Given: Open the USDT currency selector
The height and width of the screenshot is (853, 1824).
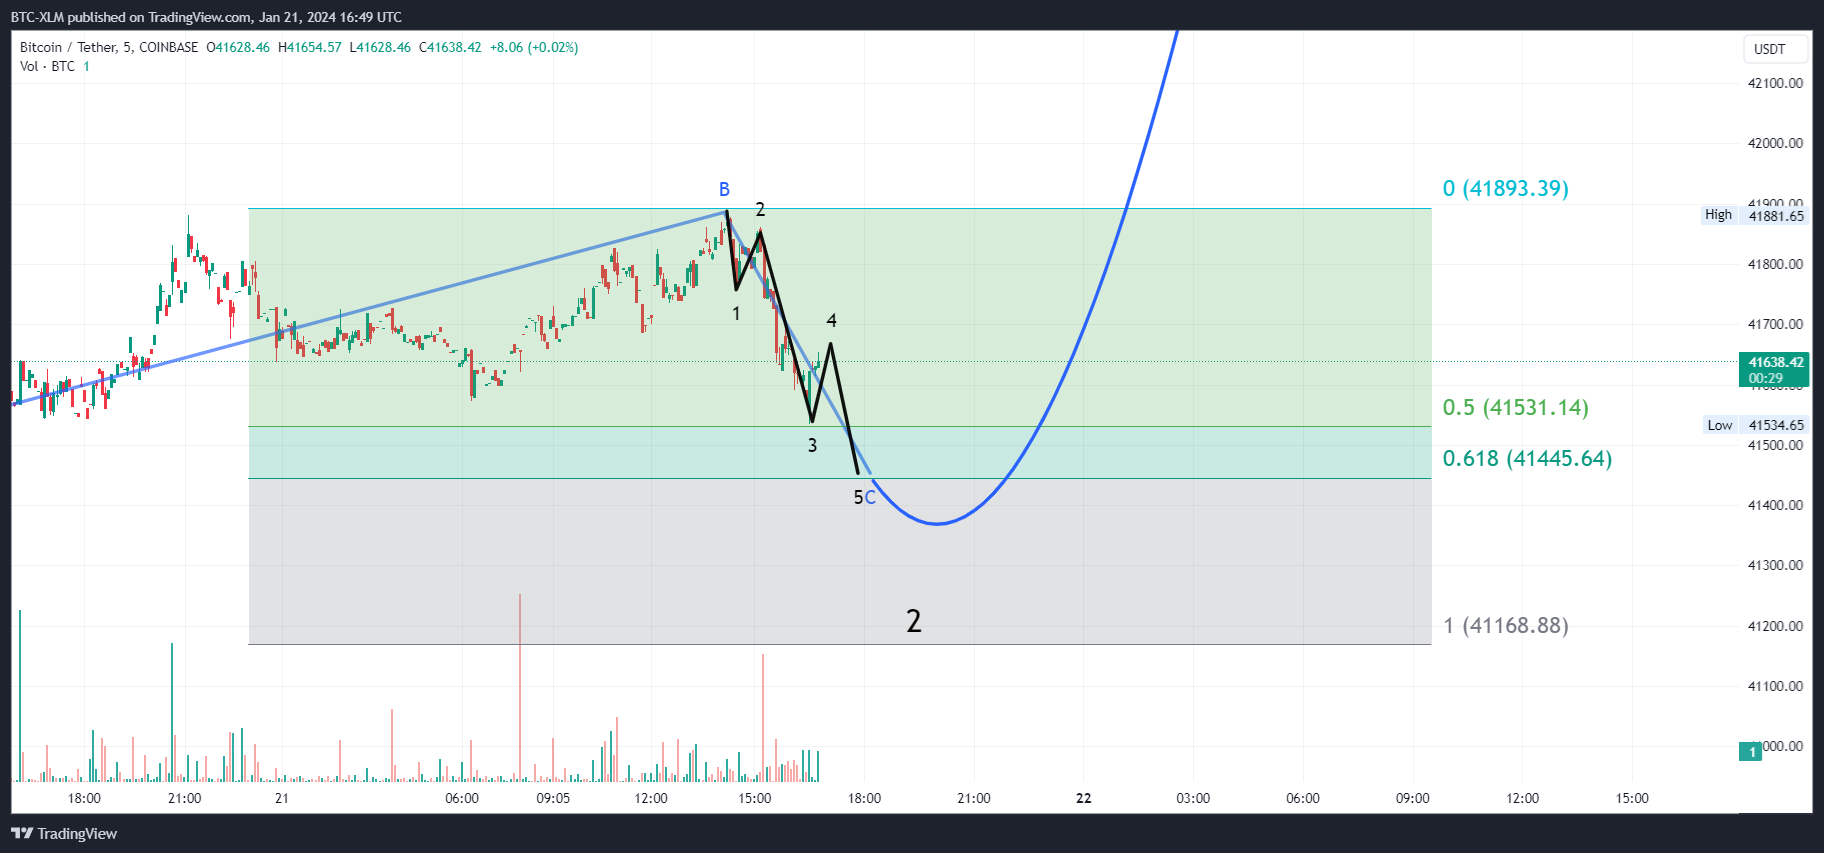Looking at the screenshot, I should pyautogui.click(x=1775, y=49).
